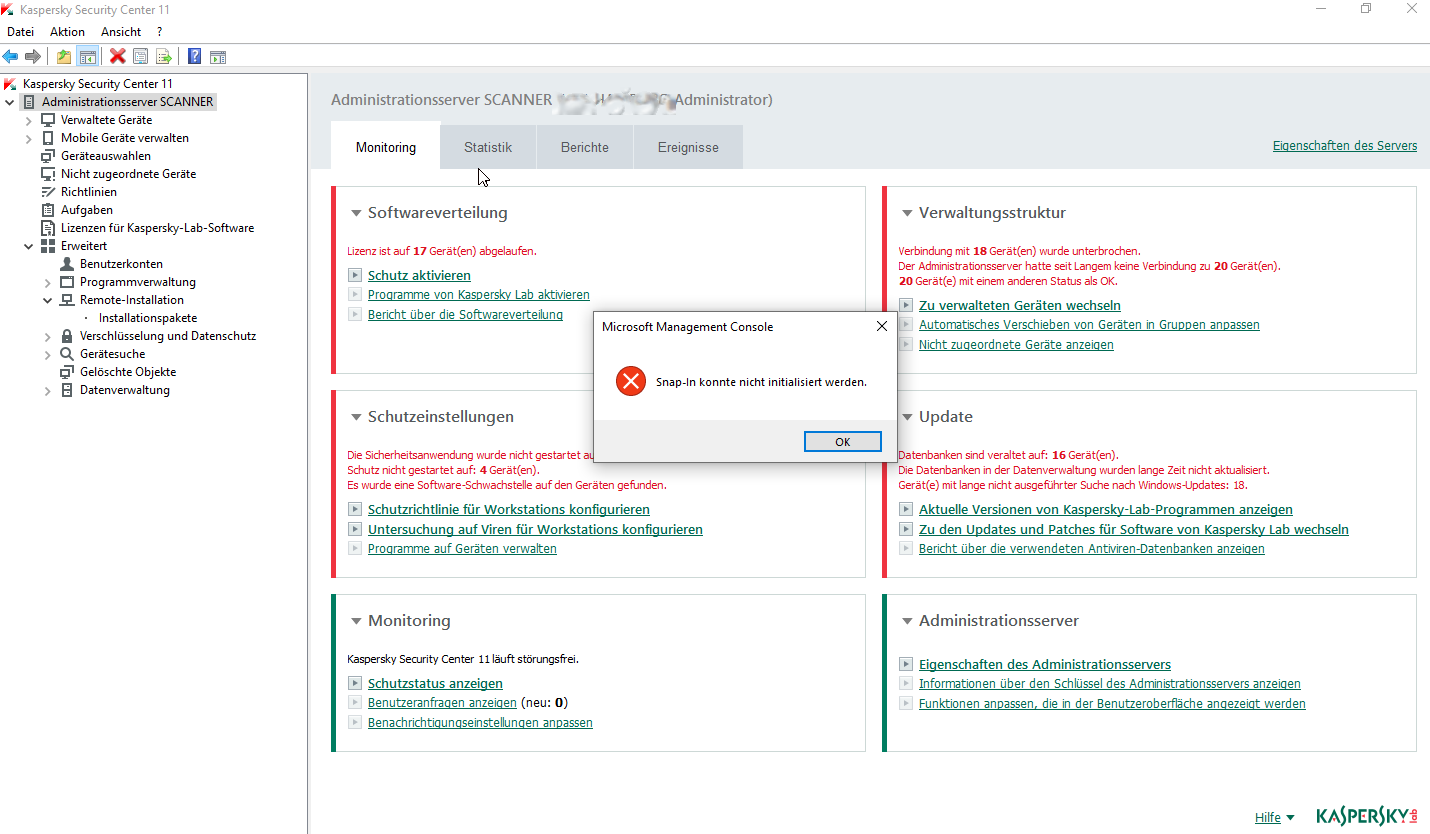This screenshot has height=834, width=1430.
Task: Open the Eigenschaften des Servers link
Action: click(1345, 146)
